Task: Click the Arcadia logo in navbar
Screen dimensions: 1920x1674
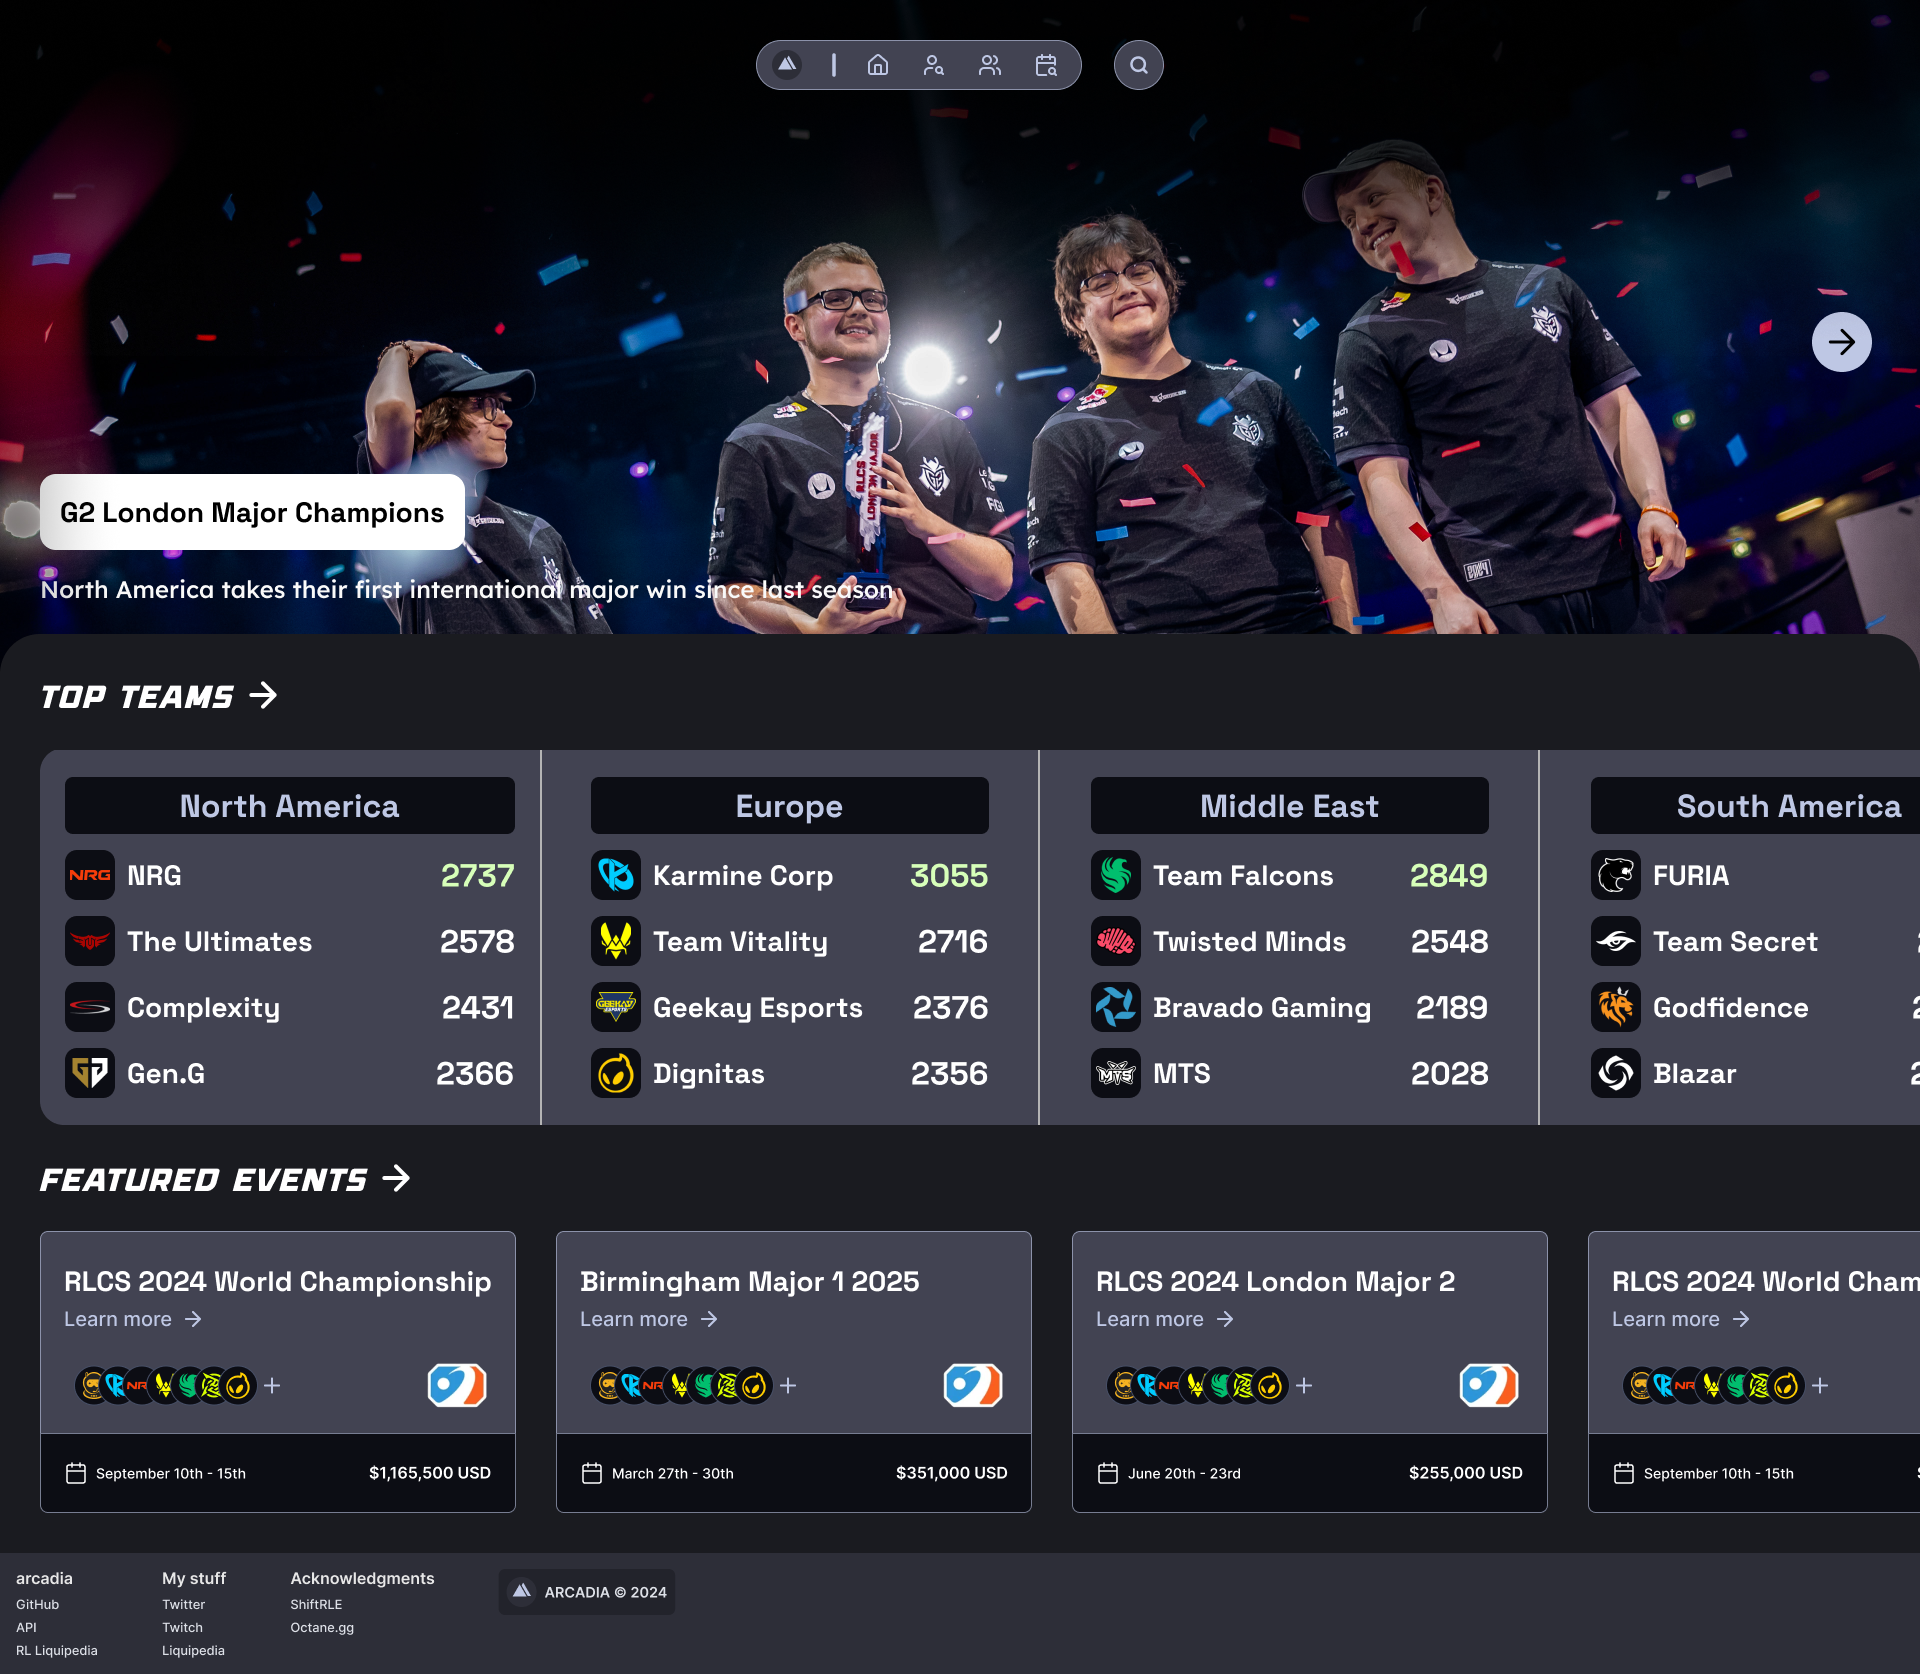Action: (788, 65)
